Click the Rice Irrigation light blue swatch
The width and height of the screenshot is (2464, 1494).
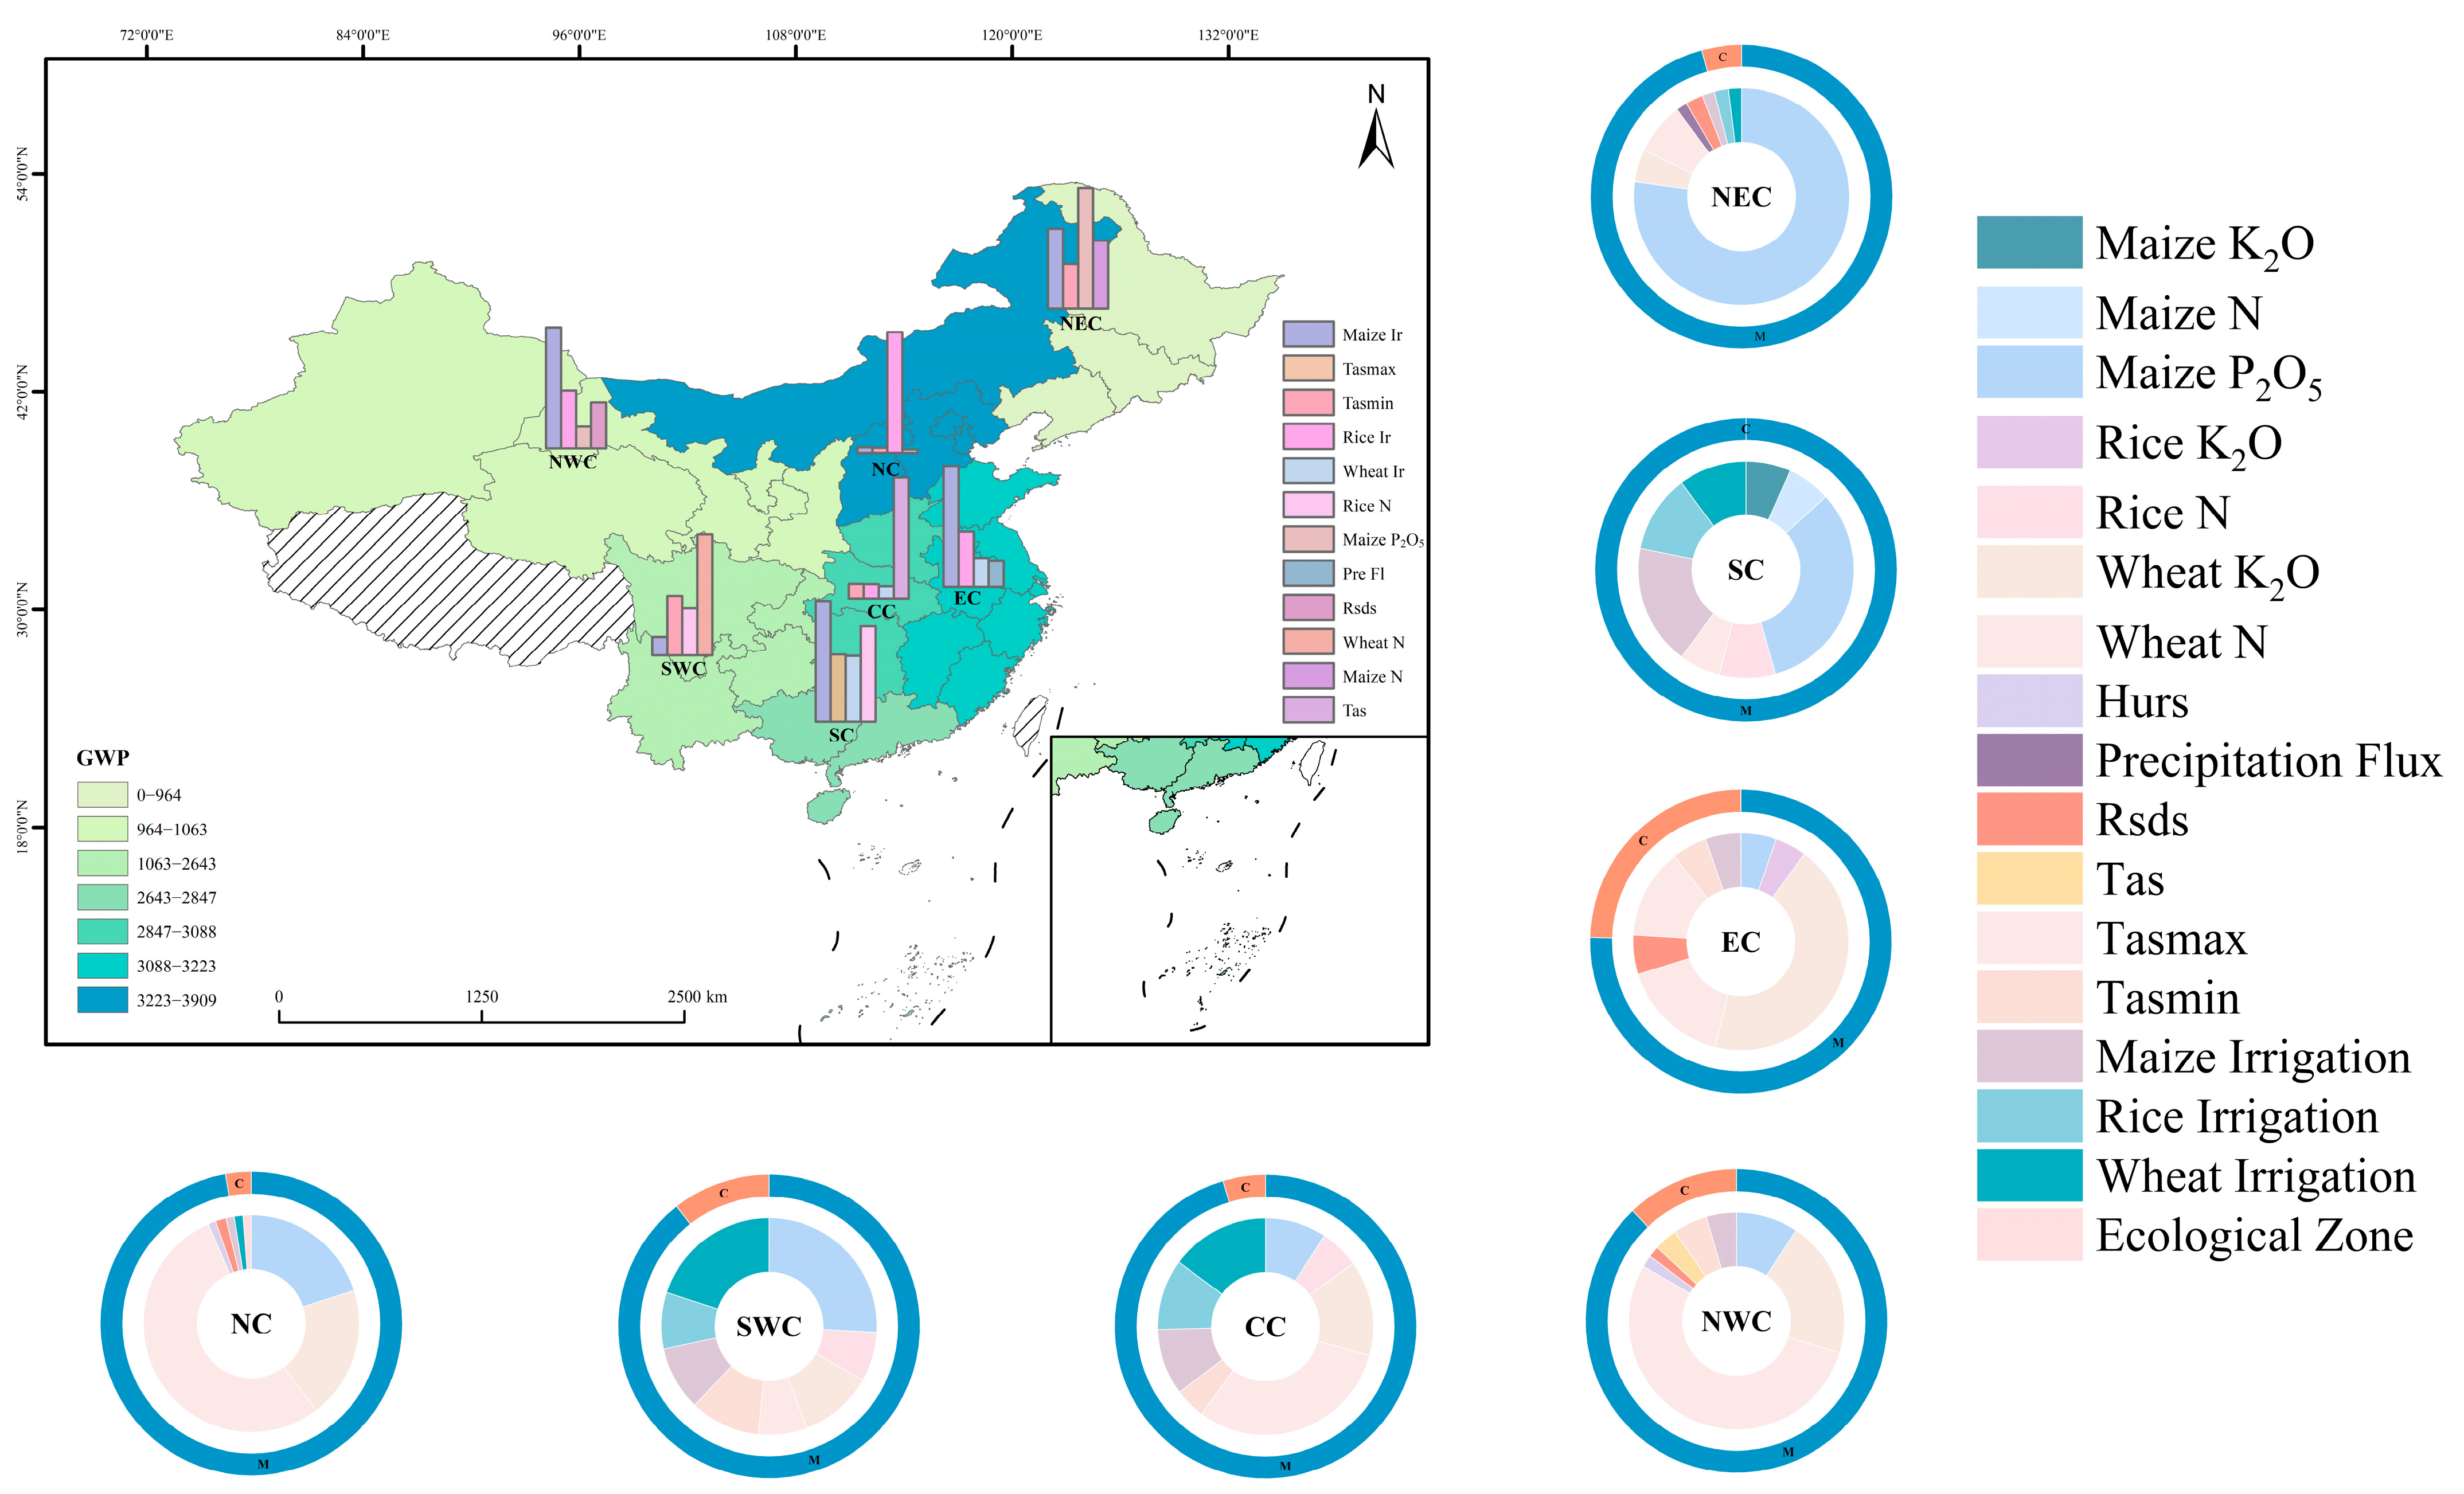2029,1116
